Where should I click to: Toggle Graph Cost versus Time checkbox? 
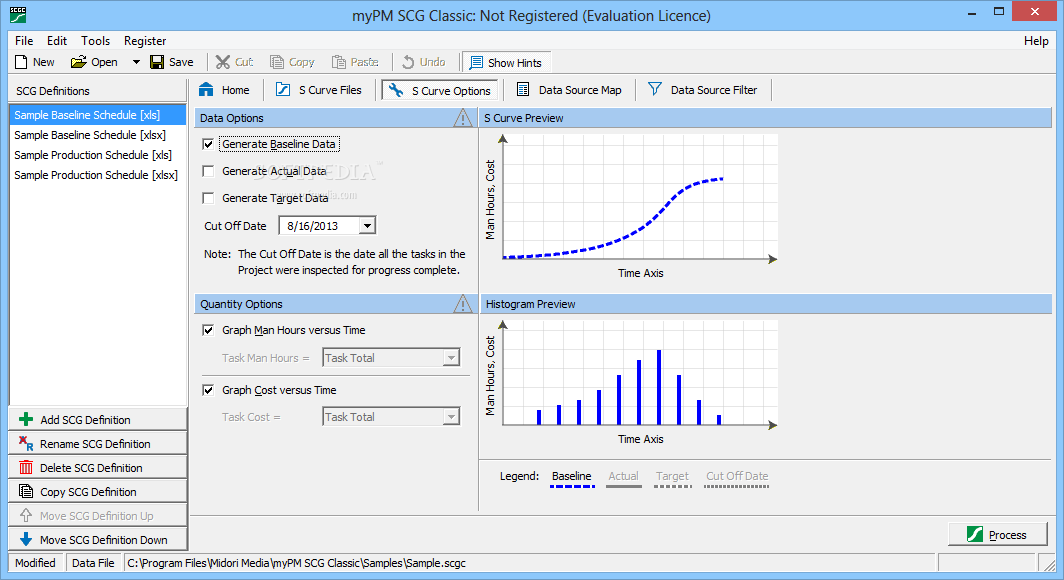pos(208,390)
